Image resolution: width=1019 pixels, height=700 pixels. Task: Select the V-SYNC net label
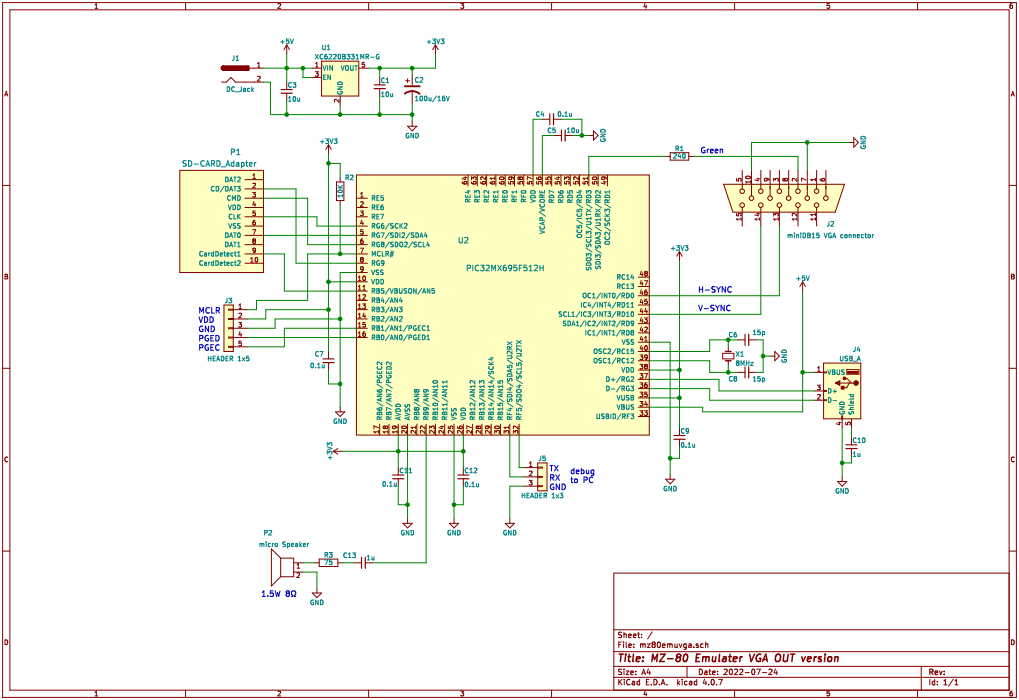click(714, 308)
